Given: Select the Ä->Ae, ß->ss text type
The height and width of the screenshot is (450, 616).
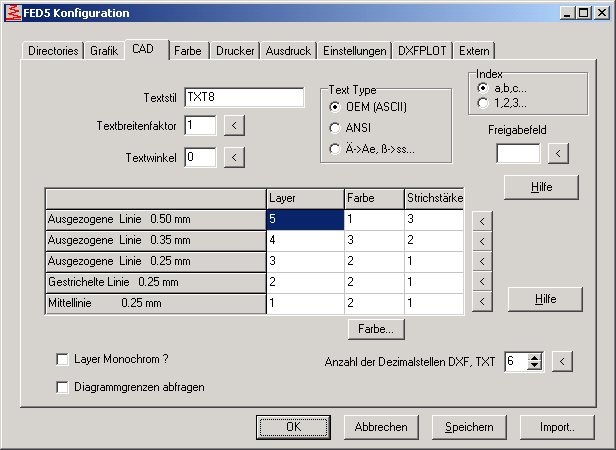Looking at the screenshot, I should pyautogui.click(x=335, y=150).
